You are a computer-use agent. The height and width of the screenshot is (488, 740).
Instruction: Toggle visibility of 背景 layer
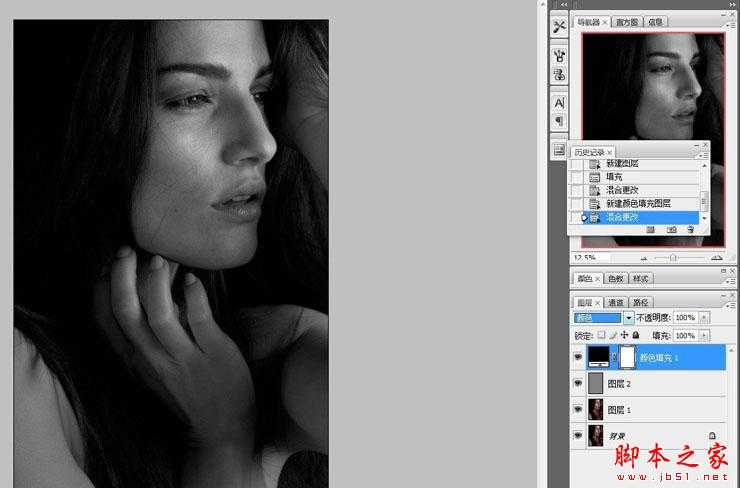coord(578,435)
